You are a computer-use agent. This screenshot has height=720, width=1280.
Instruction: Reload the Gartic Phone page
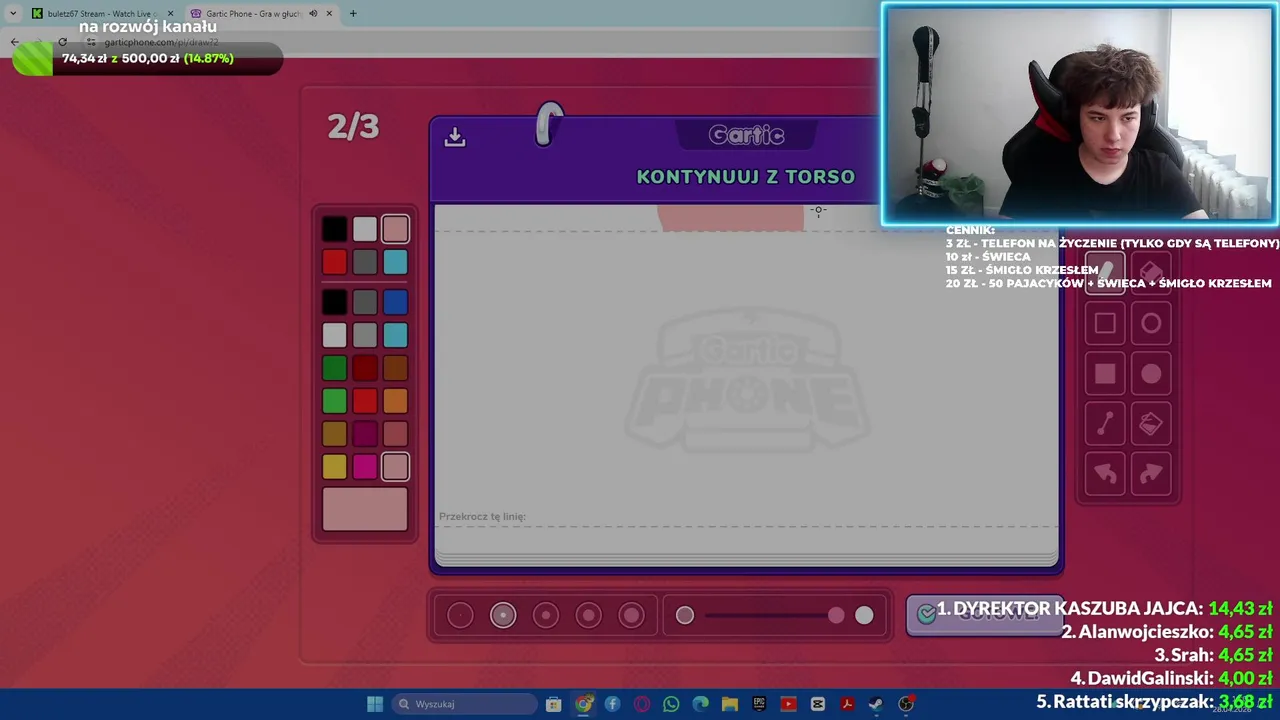[62, 42]
